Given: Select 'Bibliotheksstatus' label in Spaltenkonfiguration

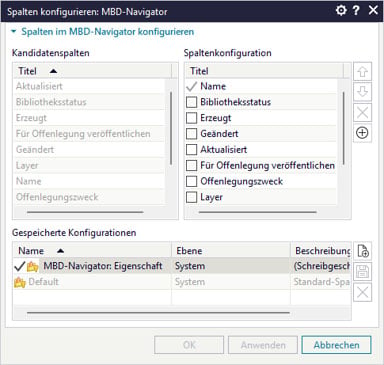Looking at the screenshot, I should pos(235,102).
